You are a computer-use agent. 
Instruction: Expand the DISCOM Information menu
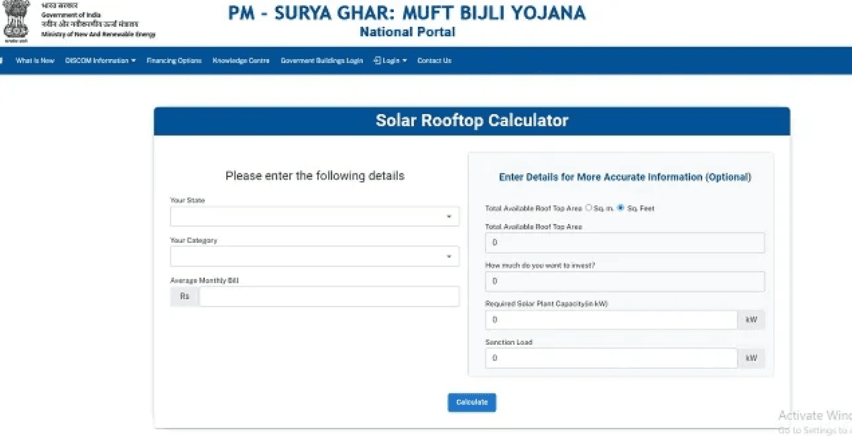coord(100,61)
